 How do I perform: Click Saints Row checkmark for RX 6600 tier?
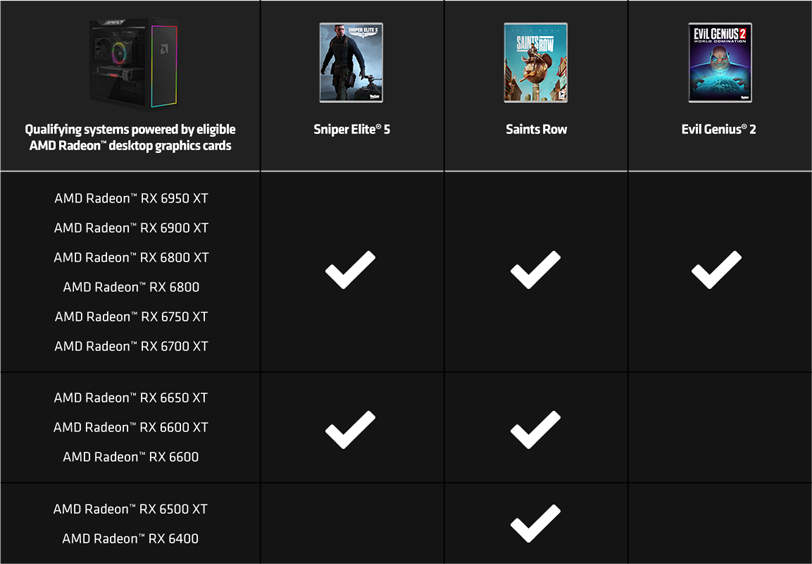[535, 430]
